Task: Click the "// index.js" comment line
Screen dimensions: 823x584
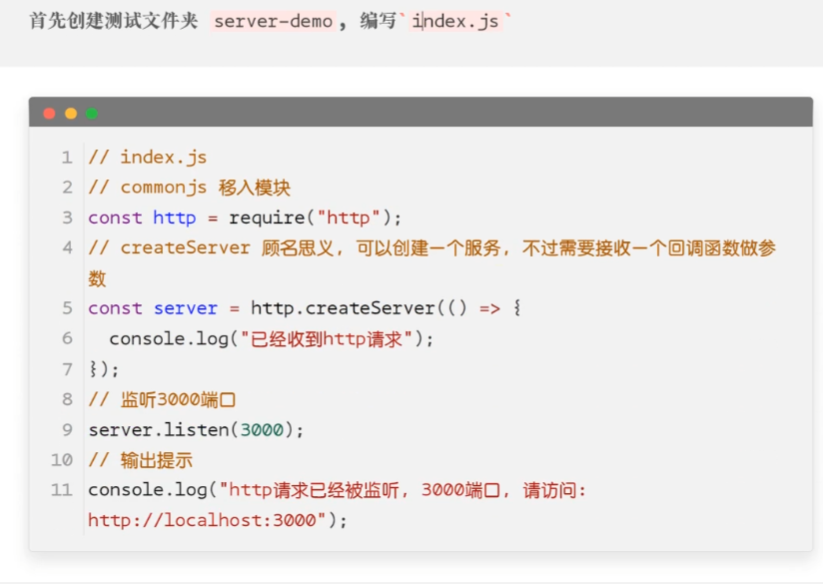Action: (147, 157)
